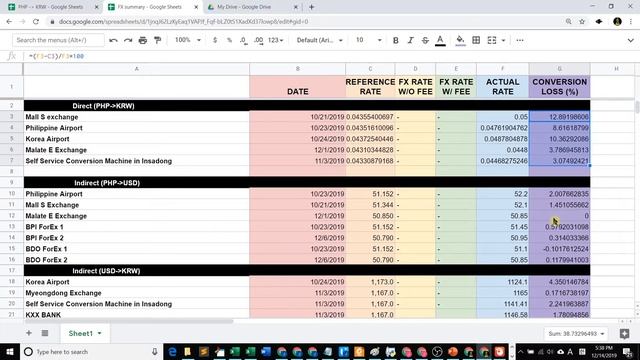Open the Windows Start menu

point(9,351)
